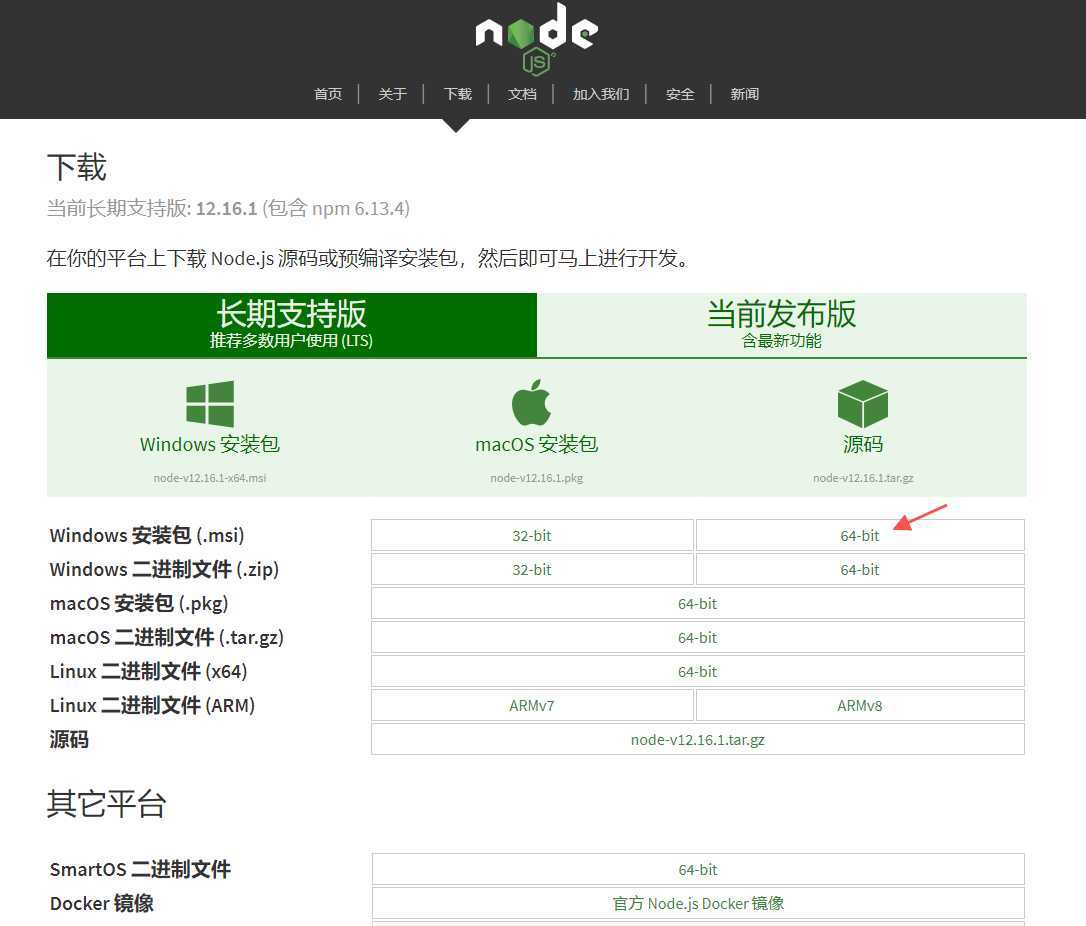Click the SmartOS 二进制文件 row label

point(140,869)
